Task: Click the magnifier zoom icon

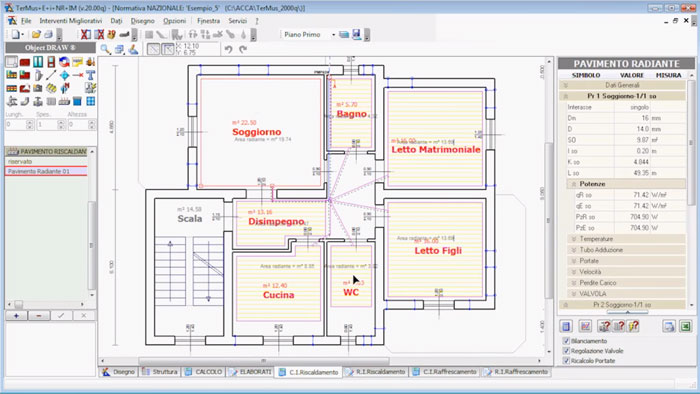Action: point(105,49)
